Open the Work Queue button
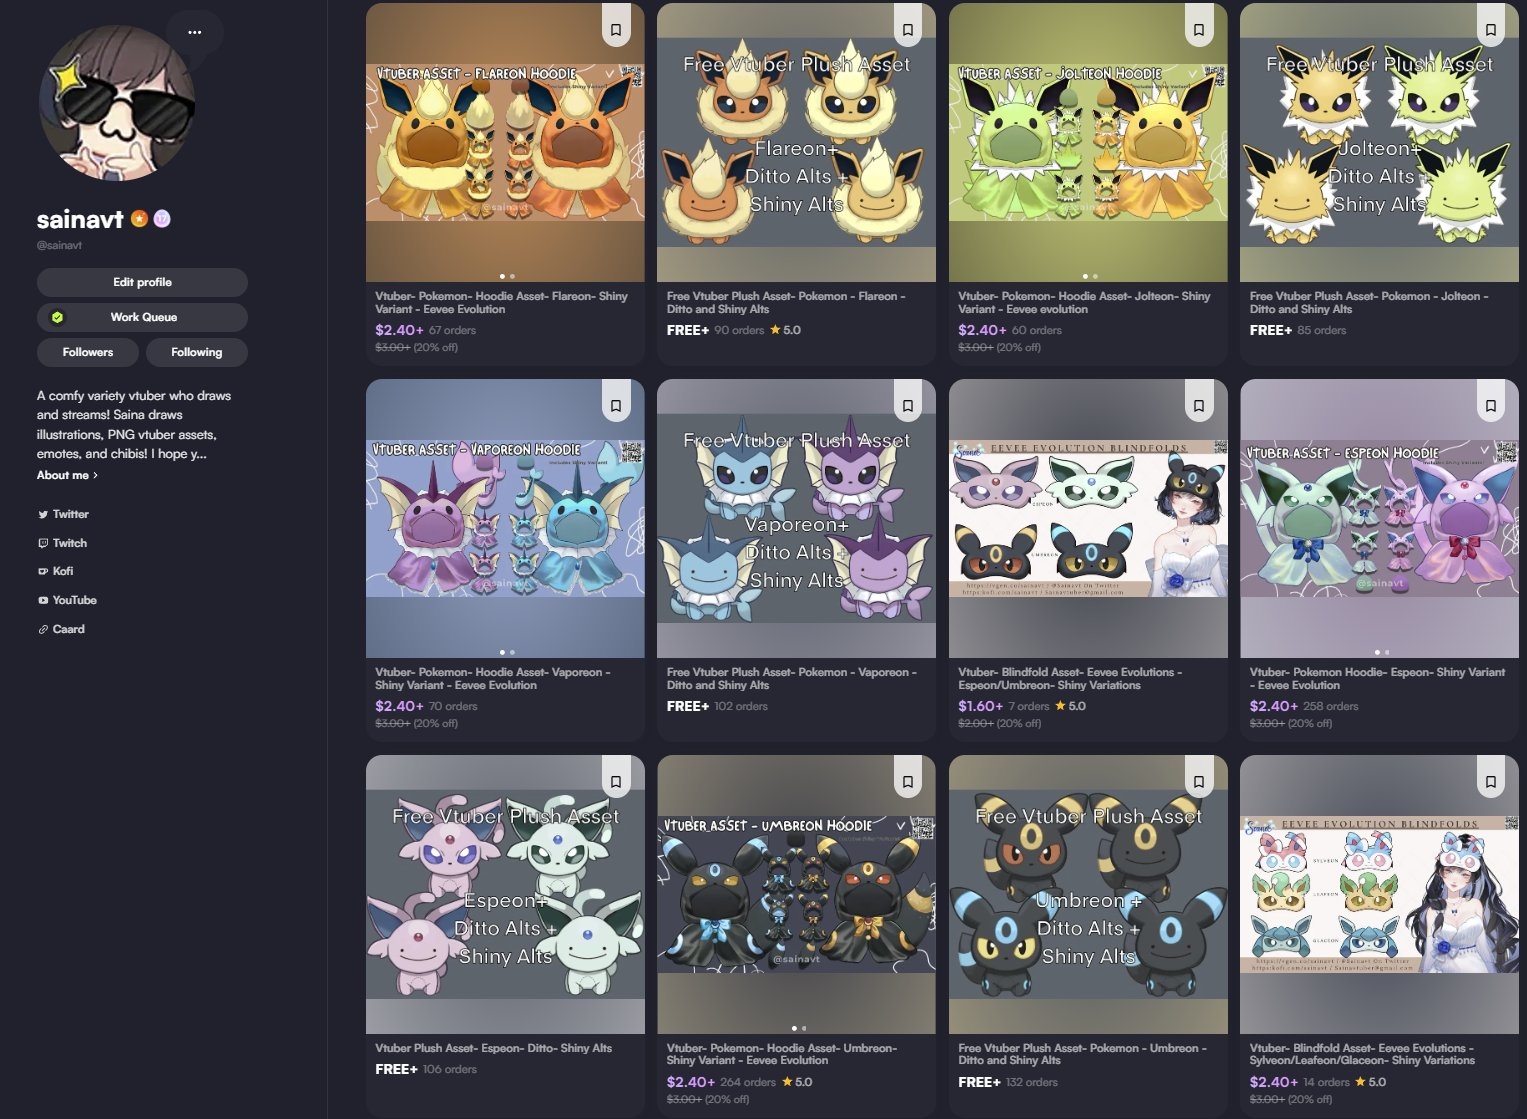The height and width of the screenshot is (1119, 1527). [x=142, y=317]
